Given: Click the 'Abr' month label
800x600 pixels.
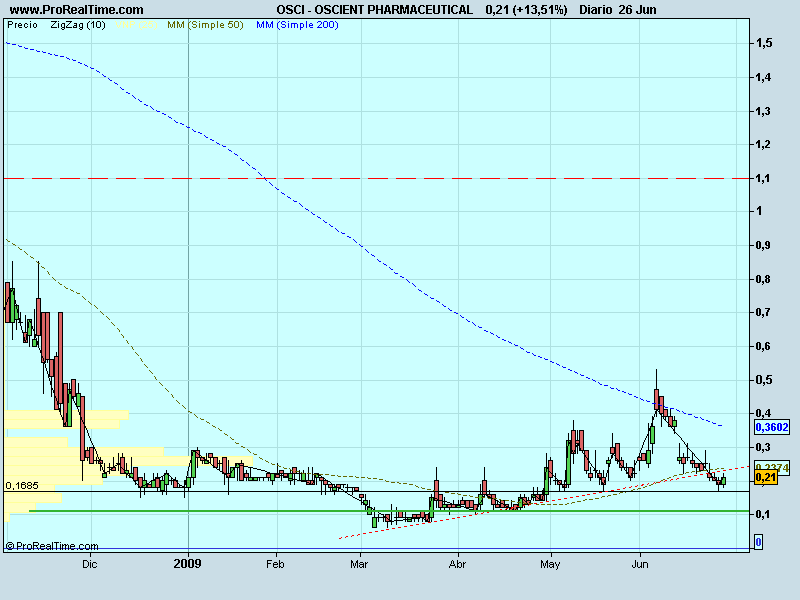Looking at the screenshot, I should click(x=457, y=564).
